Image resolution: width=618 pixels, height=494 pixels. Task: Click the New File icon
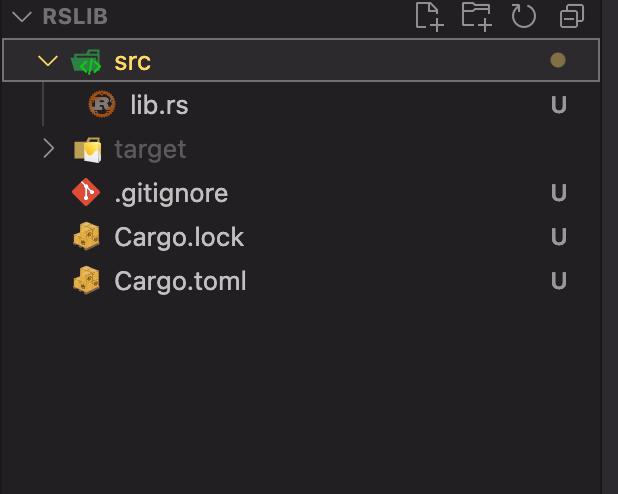(x=430, y=16)
